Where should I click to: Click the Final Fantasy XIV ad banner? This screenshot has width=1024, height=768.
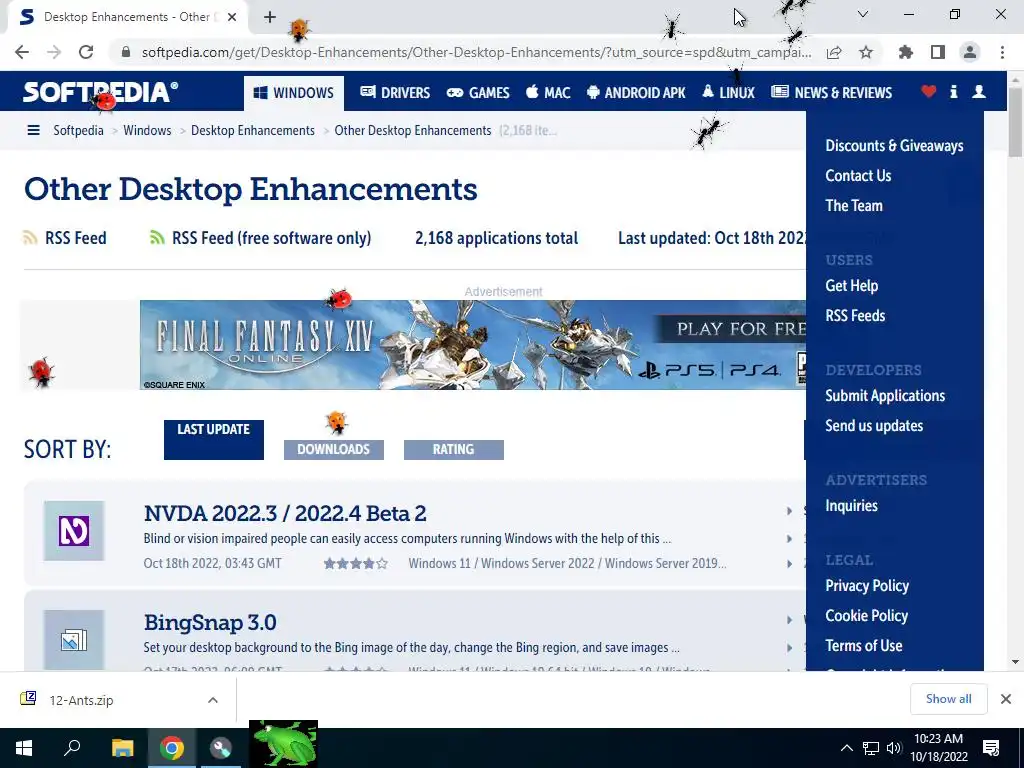(473, 345)
